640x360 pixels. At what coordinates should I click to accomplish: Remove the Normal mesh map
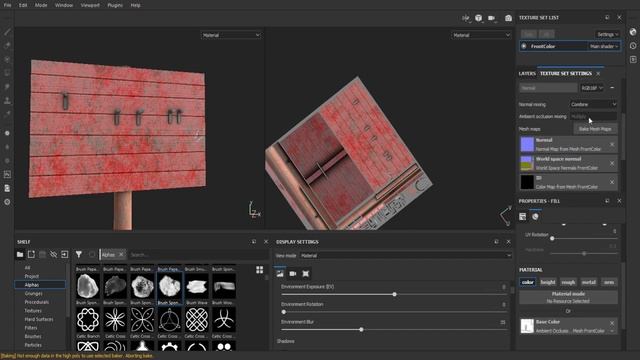pos(612,144)
